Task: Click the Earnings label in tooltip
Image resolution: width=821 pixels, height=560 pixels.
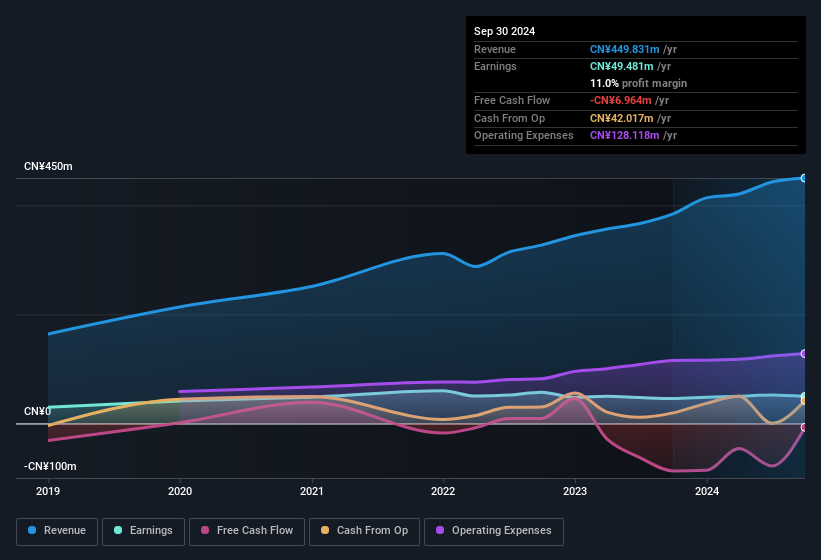Action: point(495,66)
